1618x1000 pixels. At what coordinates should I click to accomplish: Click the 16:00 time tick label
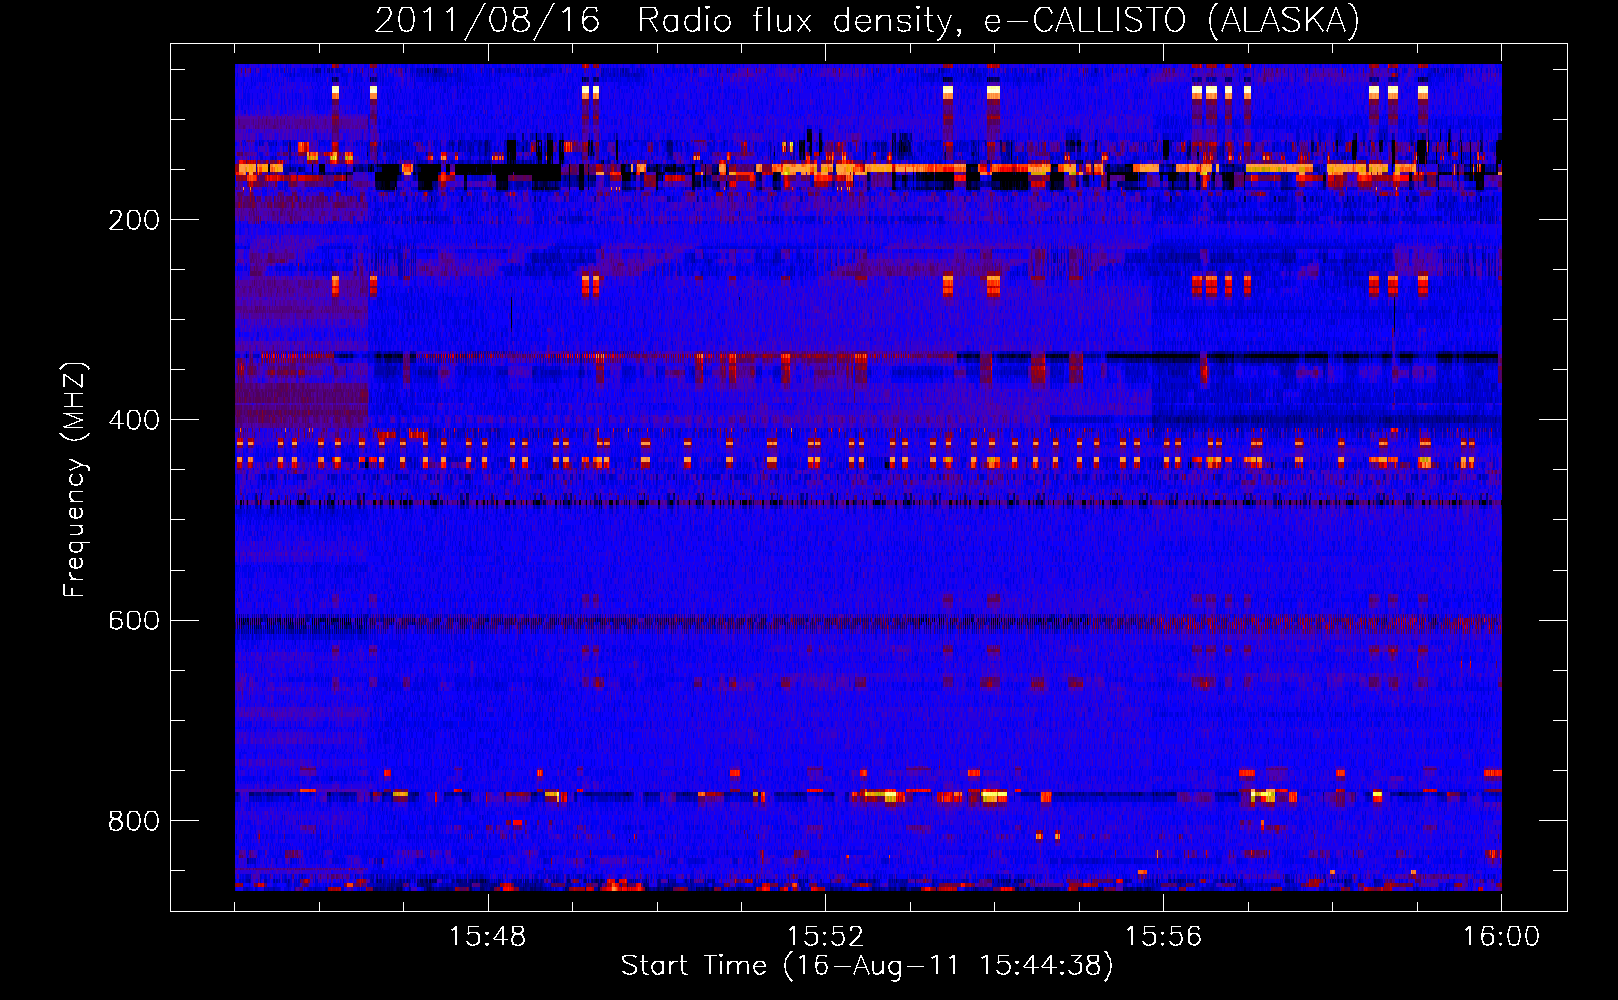click(x=1501, y=937)
